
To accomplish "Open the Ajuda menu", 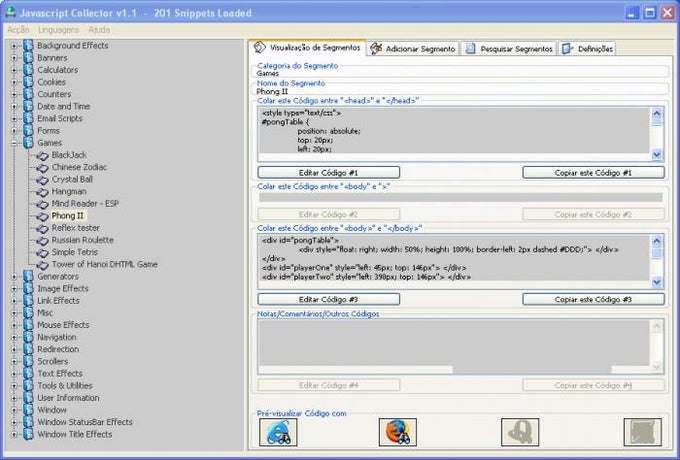I will pos(99,29).
